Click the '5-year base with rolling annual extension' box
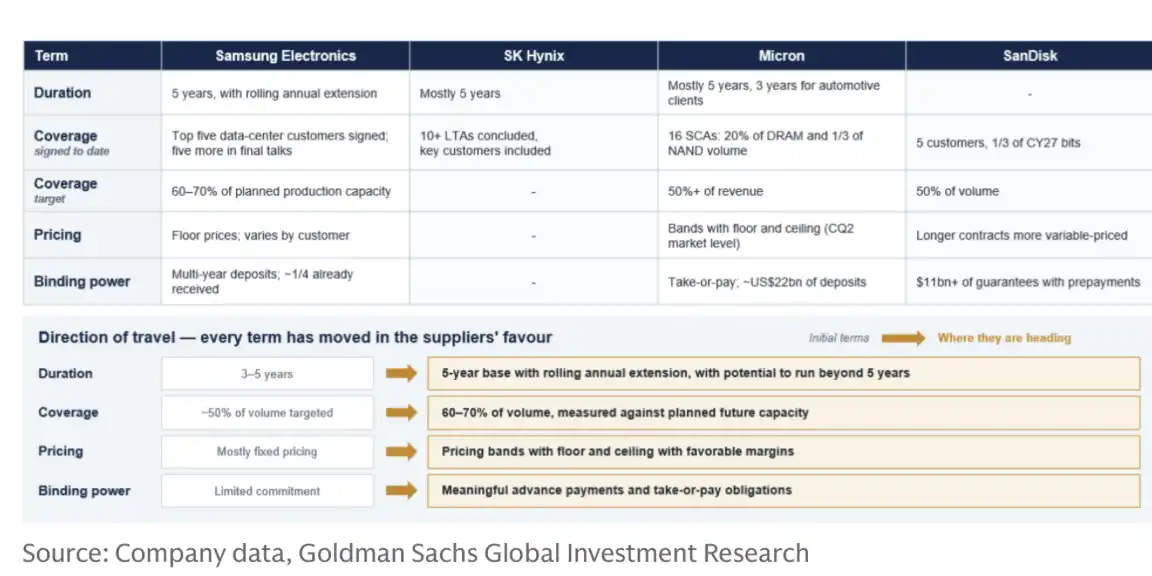Screen dimensions: 1152x576 click(784, 373)
